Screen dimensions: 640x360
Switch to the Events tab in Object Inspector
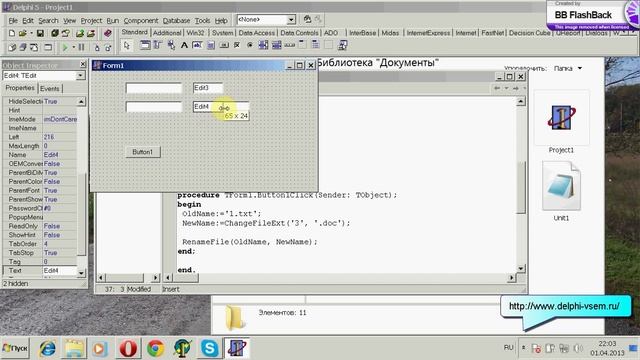point(50,89)
